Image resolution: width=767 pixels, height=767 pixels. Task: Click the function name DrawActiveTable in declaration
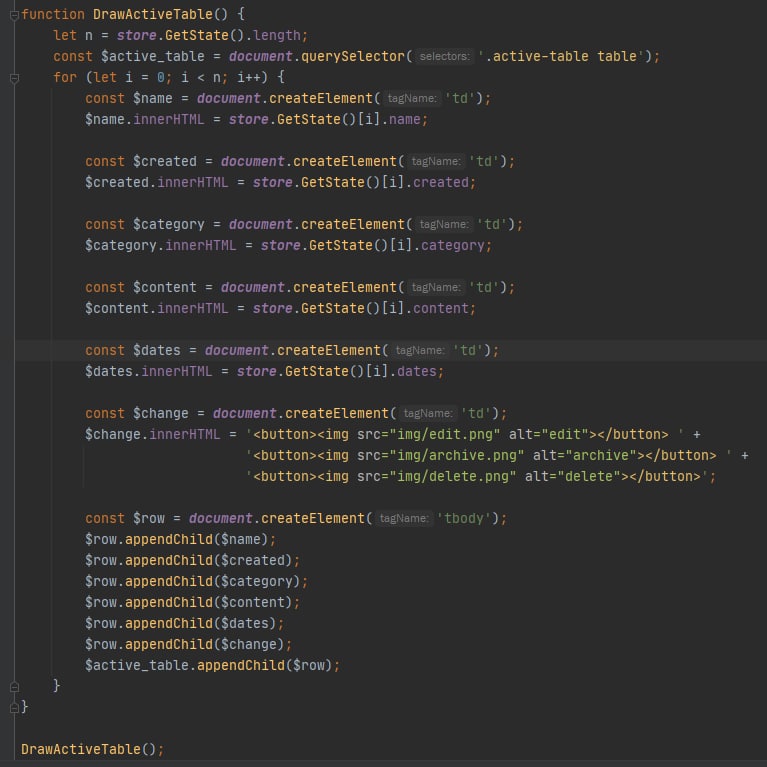coord(153,14)
